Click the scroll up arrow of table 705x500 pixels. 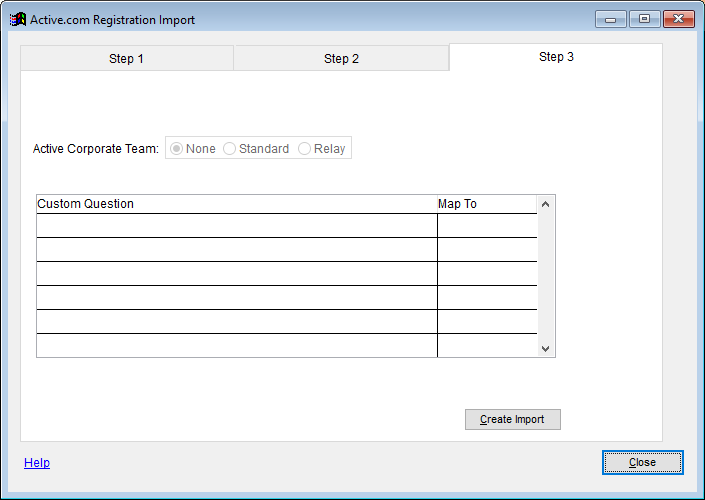click(546, 205)
